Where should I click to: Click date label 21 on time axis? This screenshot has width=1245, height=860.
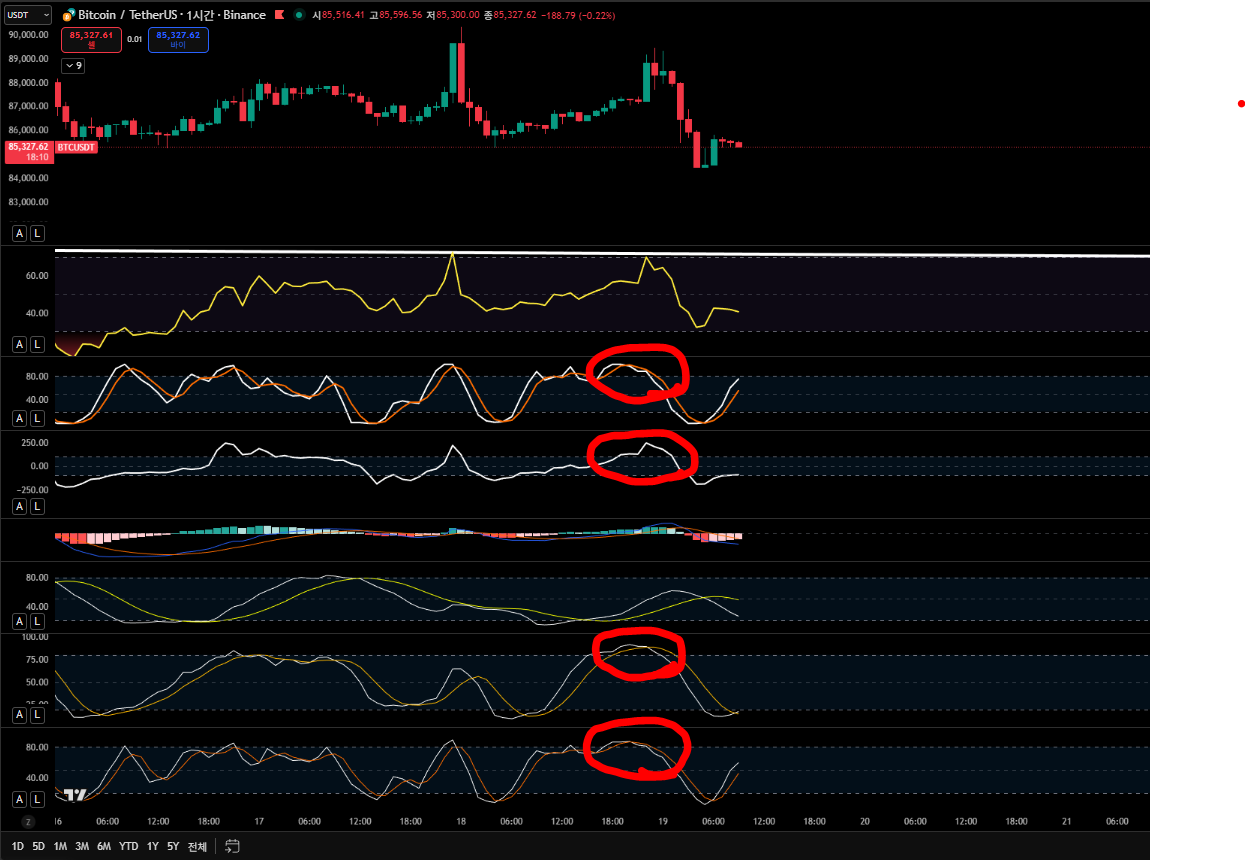tap(1067, 821)
